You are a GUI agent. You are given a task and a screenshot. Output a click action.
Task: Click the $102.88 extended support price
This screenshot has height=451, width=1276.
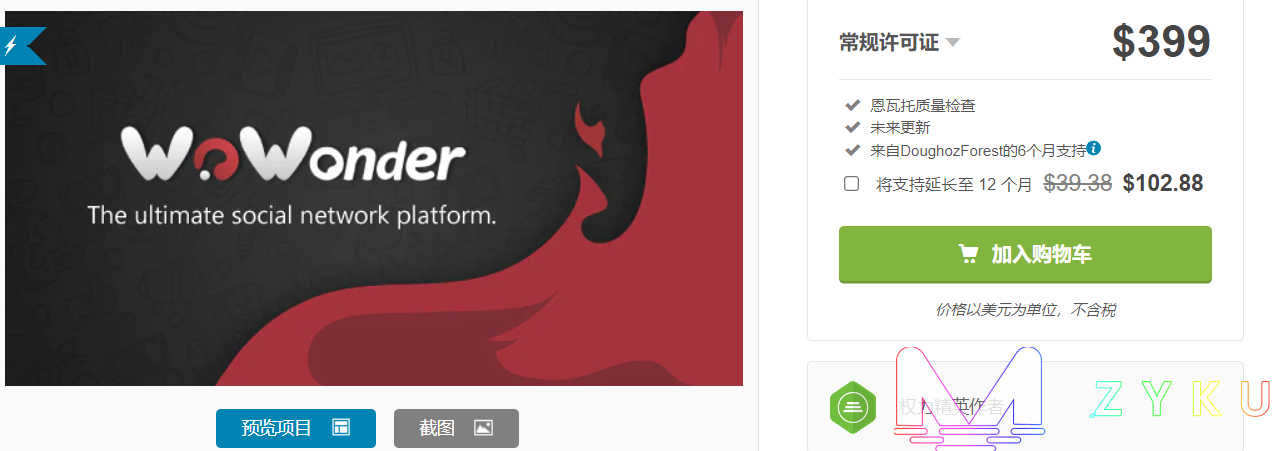[1163, 183]
